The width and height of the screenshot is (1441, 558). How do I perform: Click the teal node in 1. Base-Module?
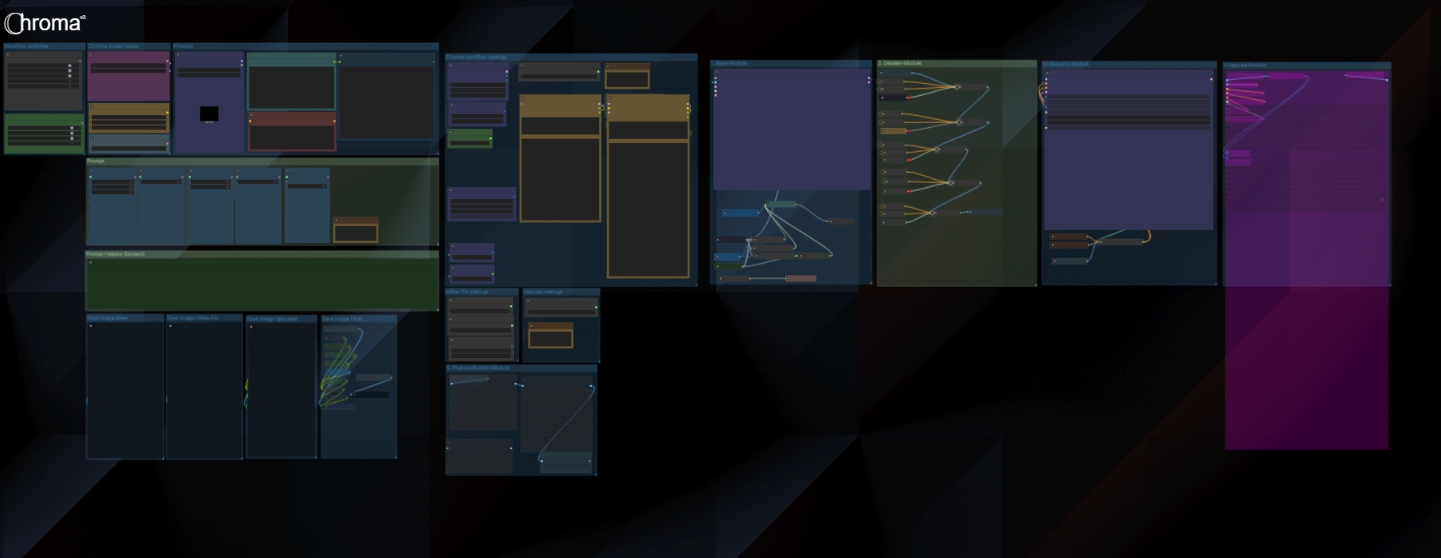tap(782, 204)
